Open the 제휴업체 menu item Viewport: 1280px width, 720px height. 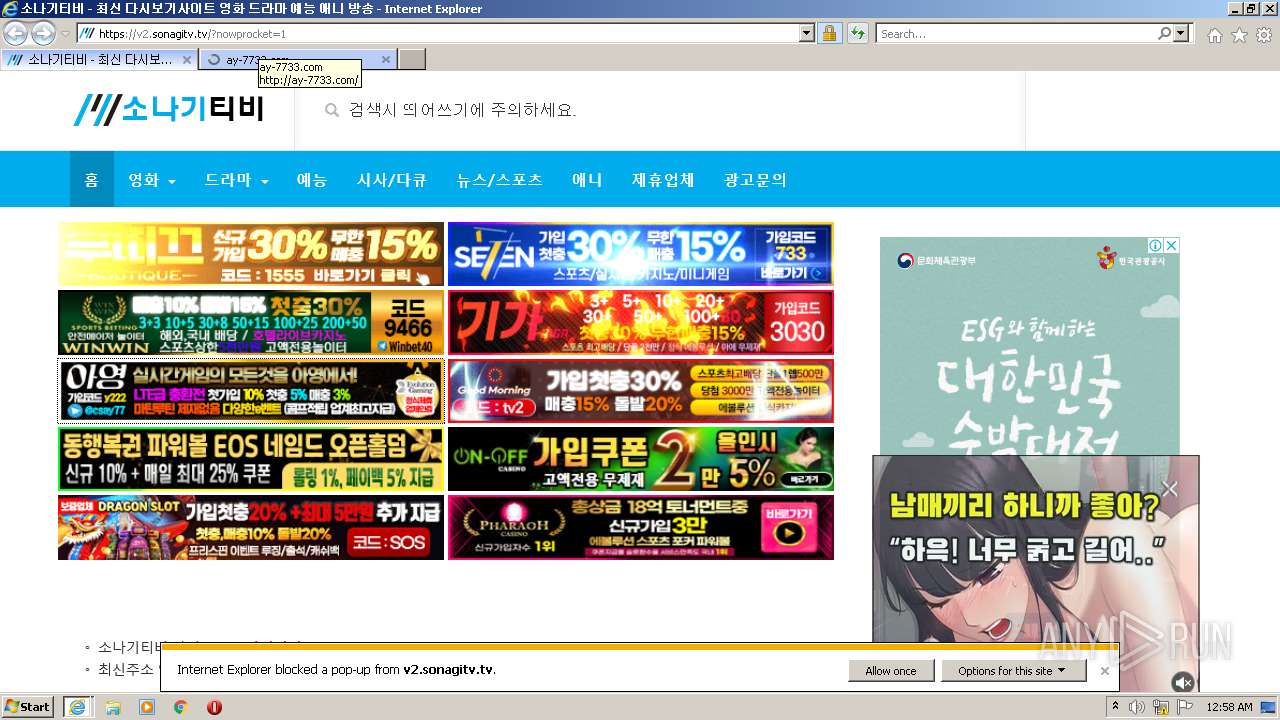663,180
